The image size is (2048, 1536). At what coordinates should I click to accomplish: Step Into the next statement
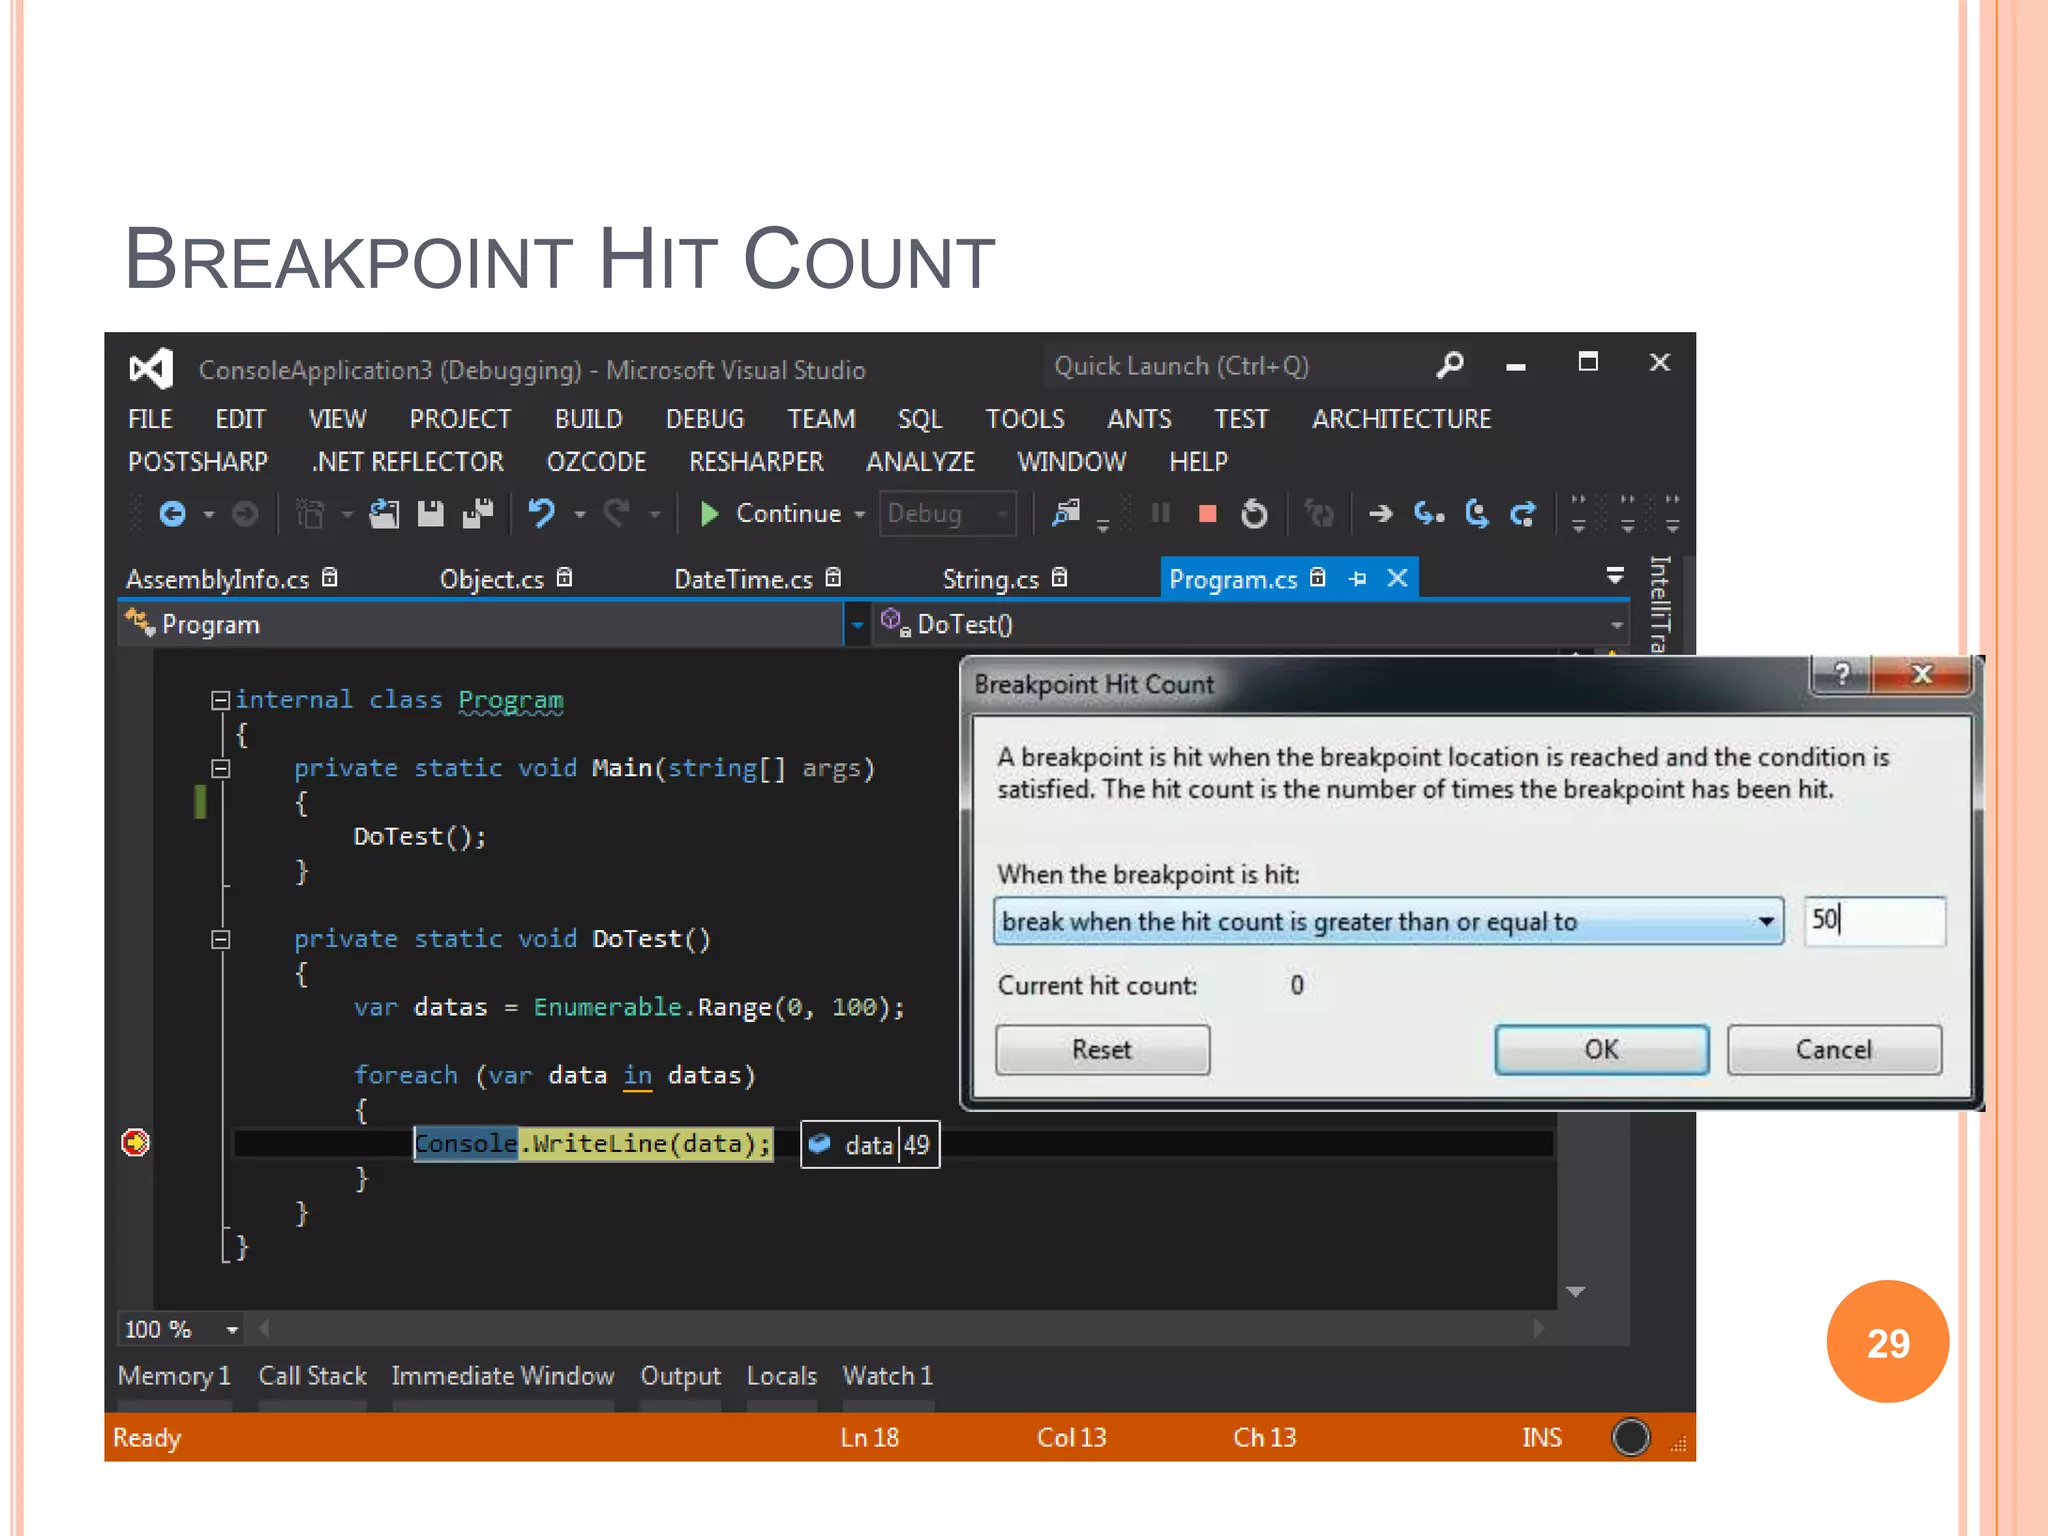1429,514
